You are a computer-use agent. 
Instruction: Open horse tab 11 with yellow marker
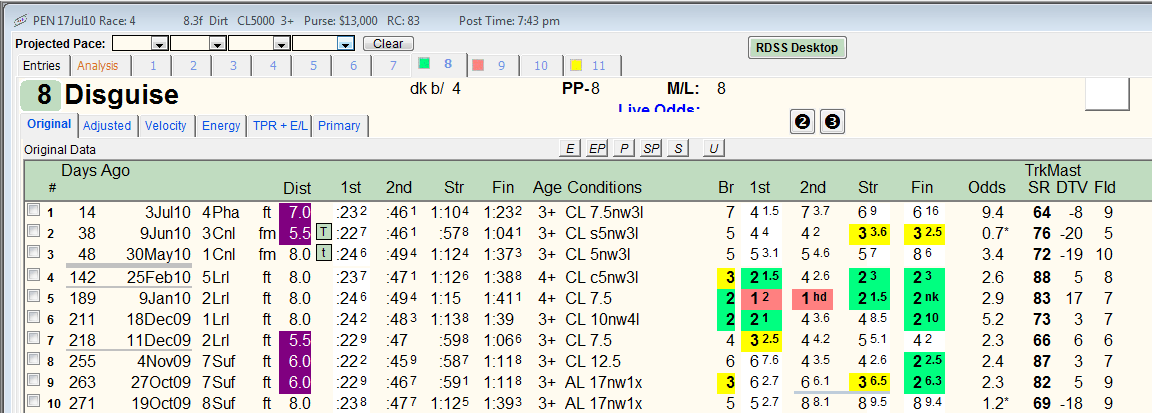click(592, 65)
